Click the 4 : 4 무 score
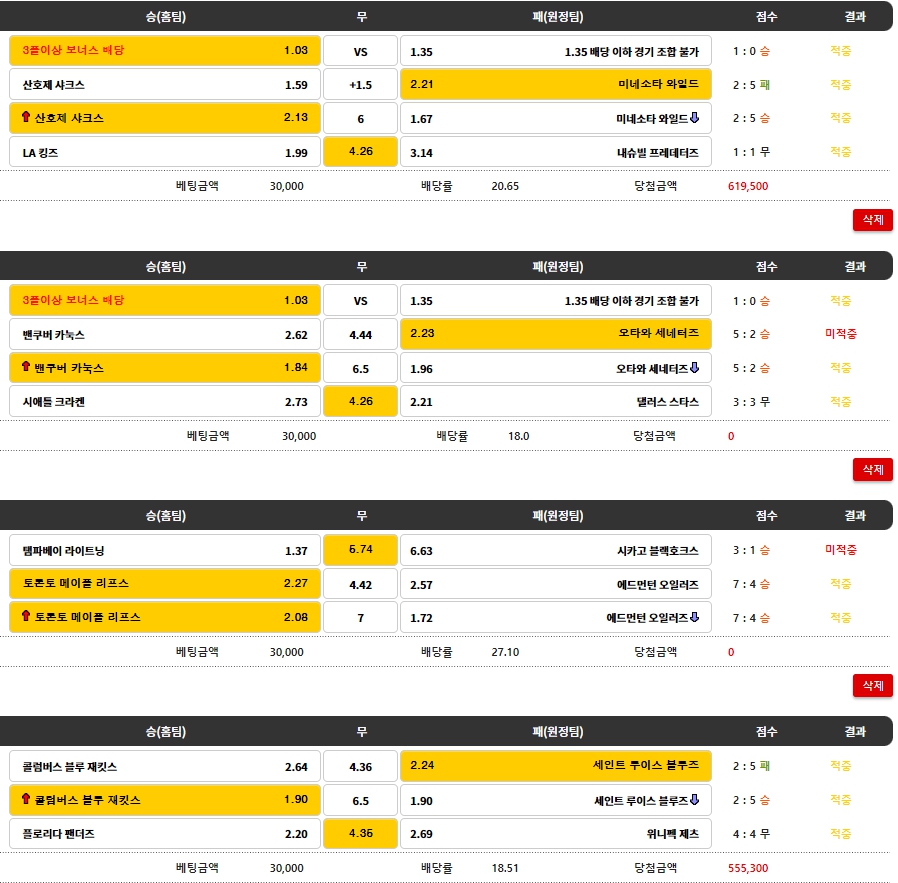 pos(751,834)
